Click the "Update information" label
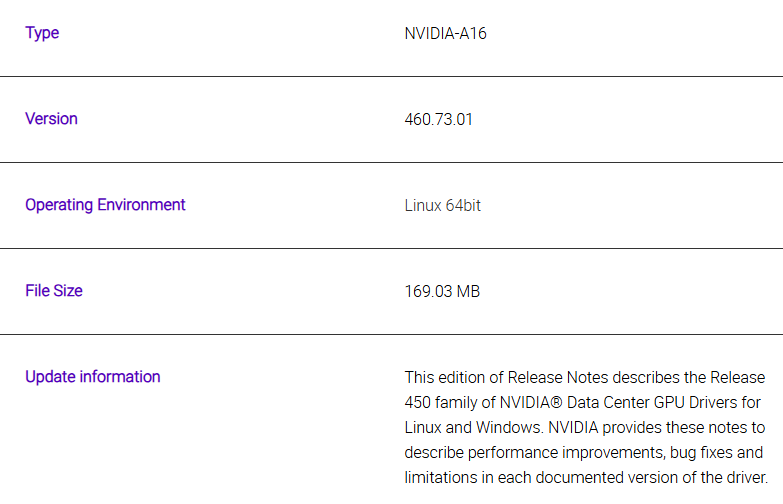Screen dimensions: 783x504 click(92, 377)
